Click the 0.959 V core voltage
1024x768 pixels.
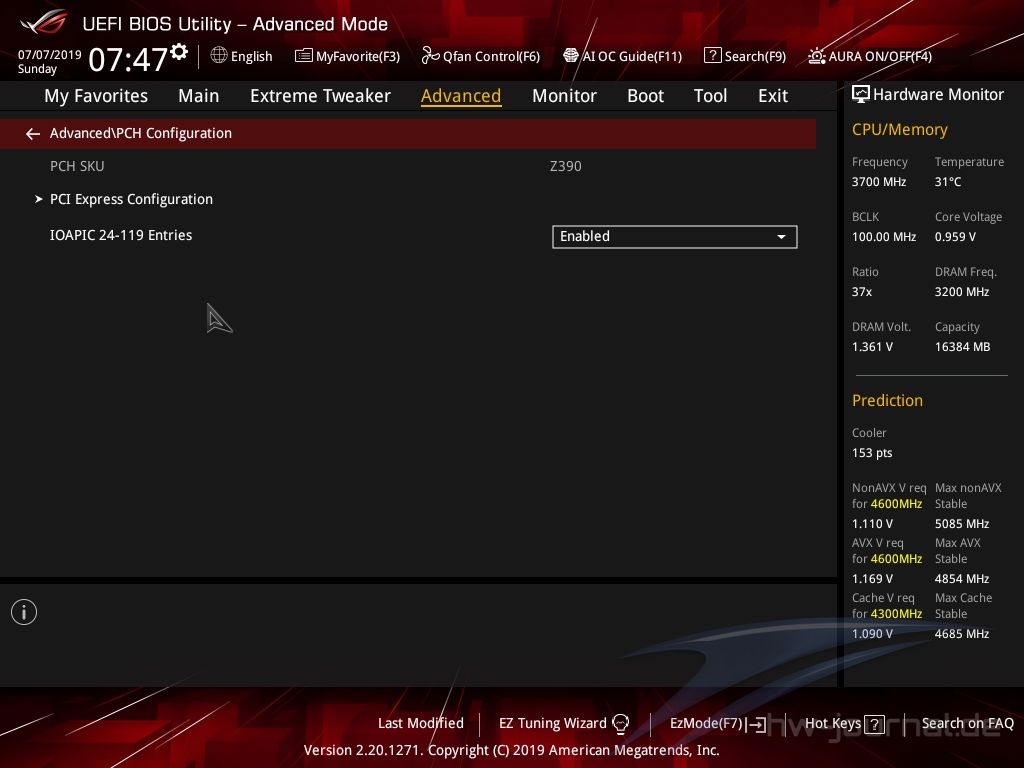pyautogui.click(x=955, y=236)
